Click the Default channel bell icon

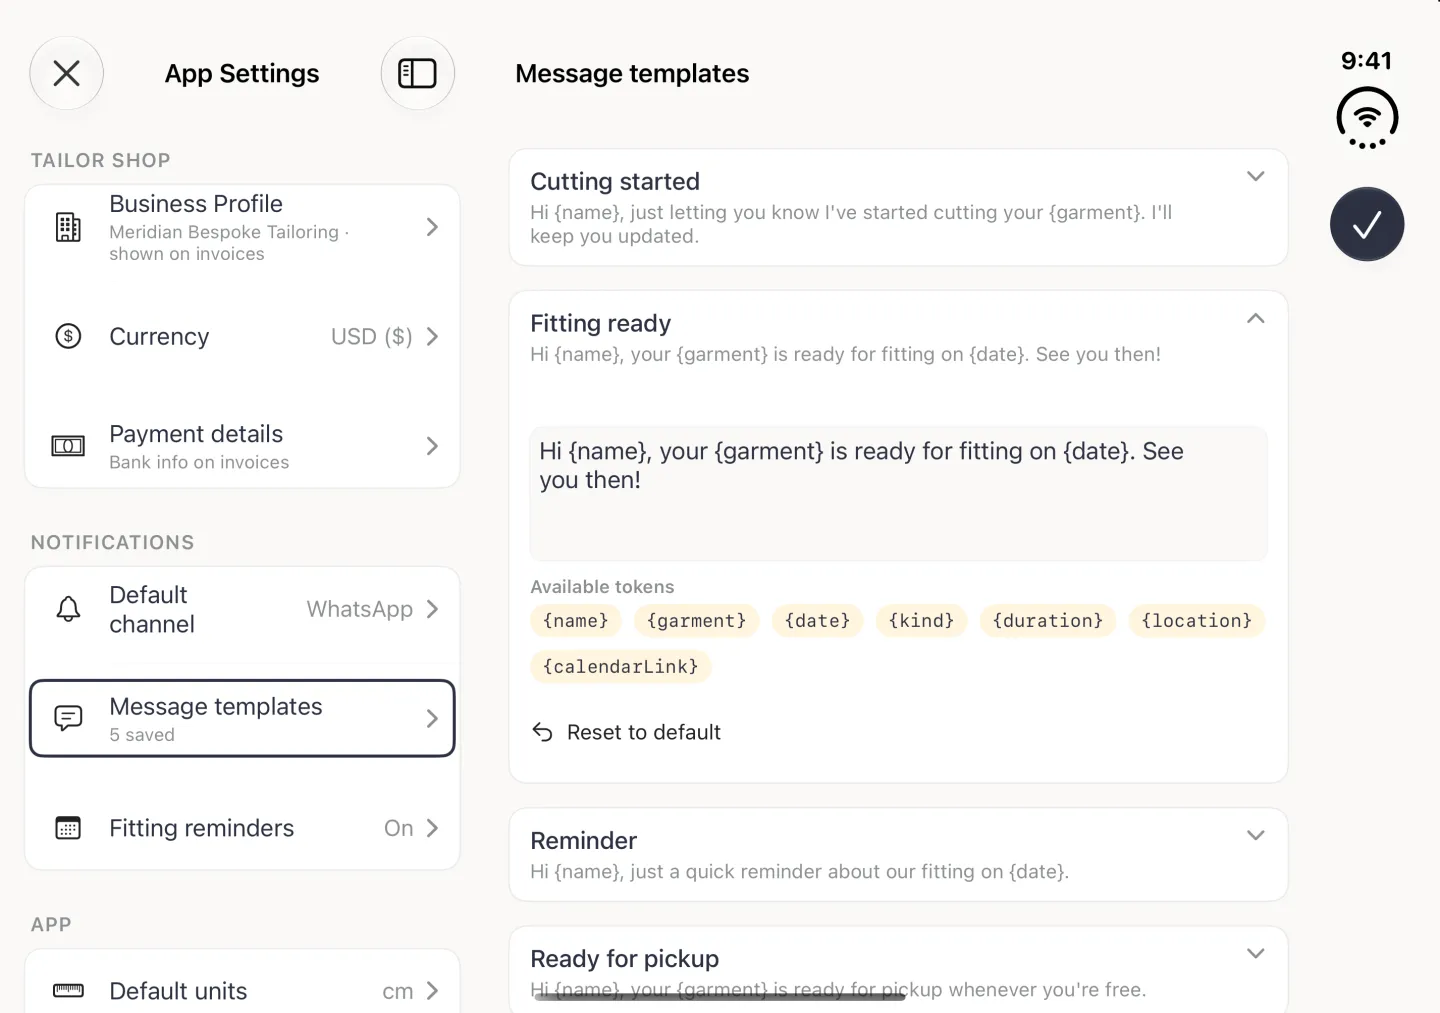(x=68, y=609)
